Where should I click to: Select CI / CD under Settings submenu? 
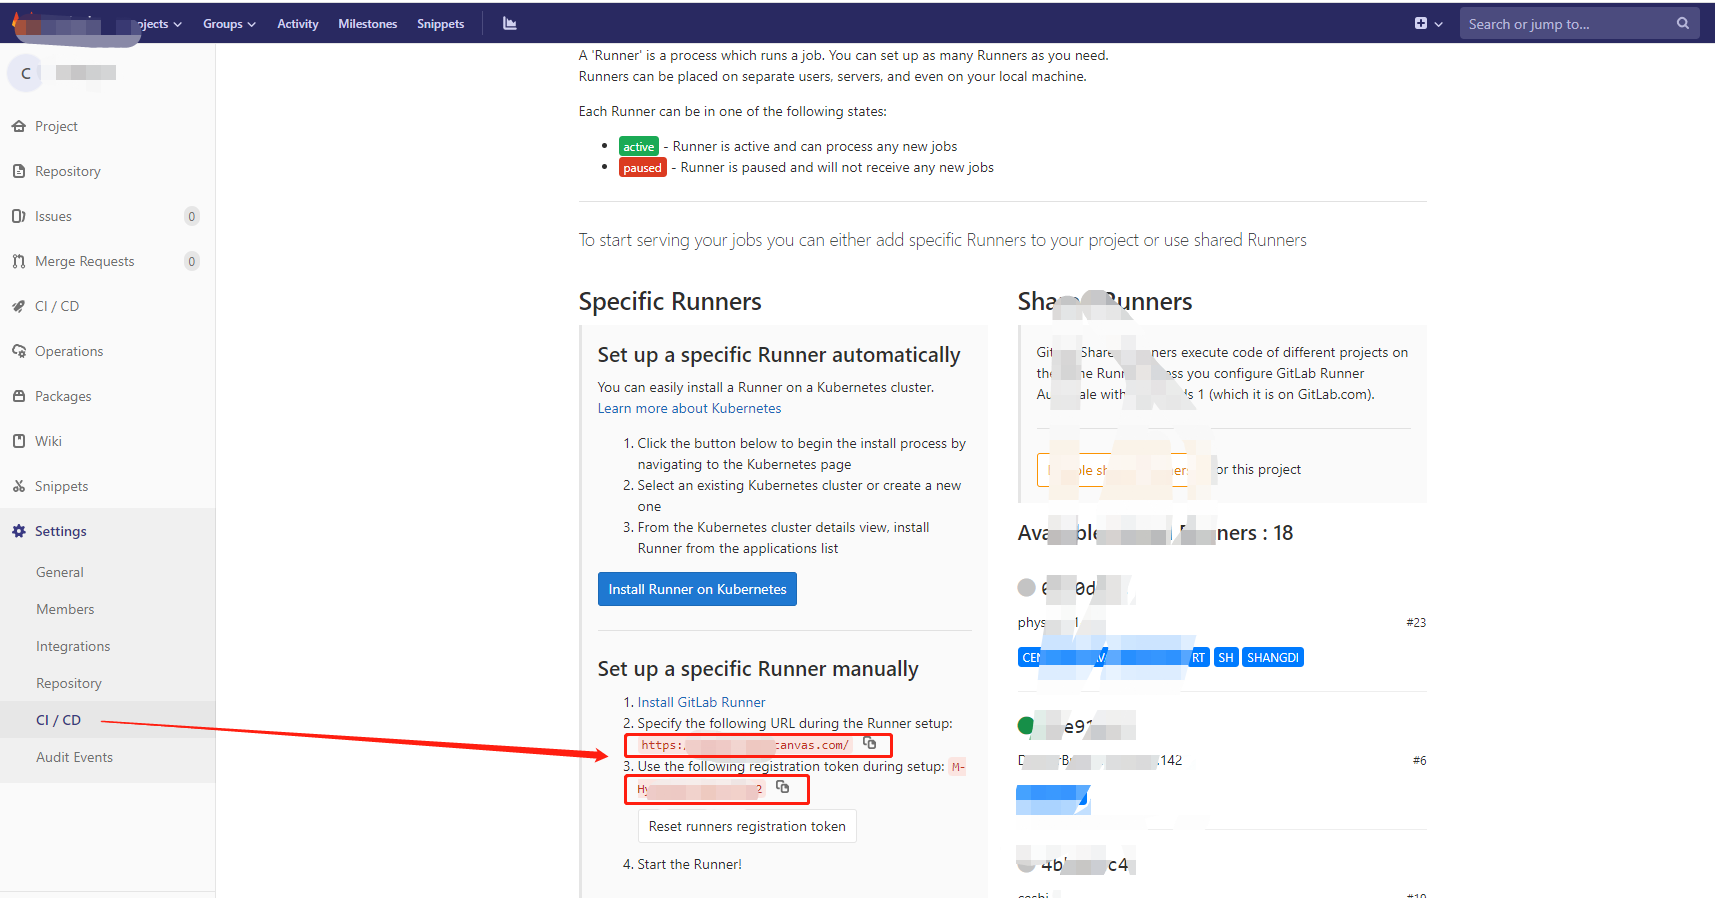pyautogui.click(x=58, y=720)
